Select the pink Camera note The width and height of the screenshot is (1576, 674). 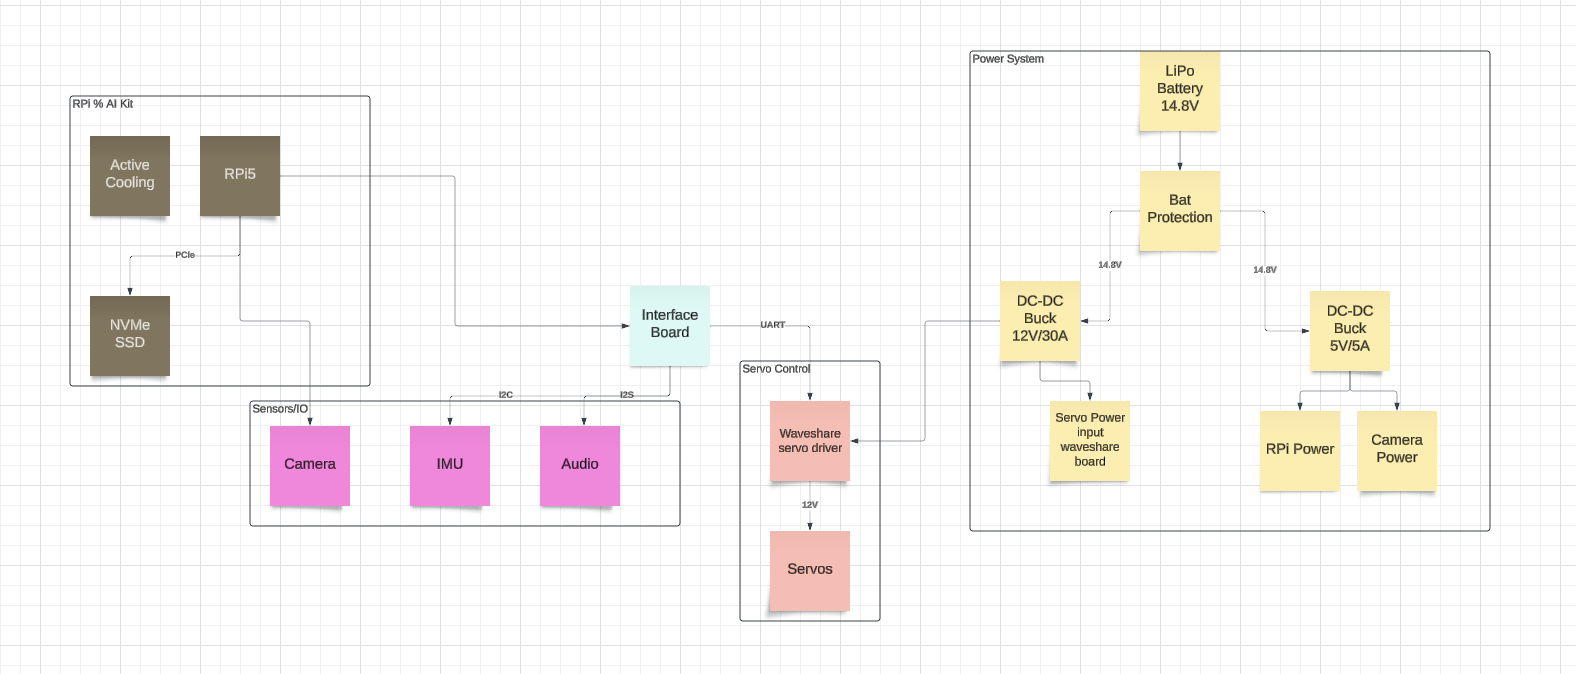pos(310,465)
